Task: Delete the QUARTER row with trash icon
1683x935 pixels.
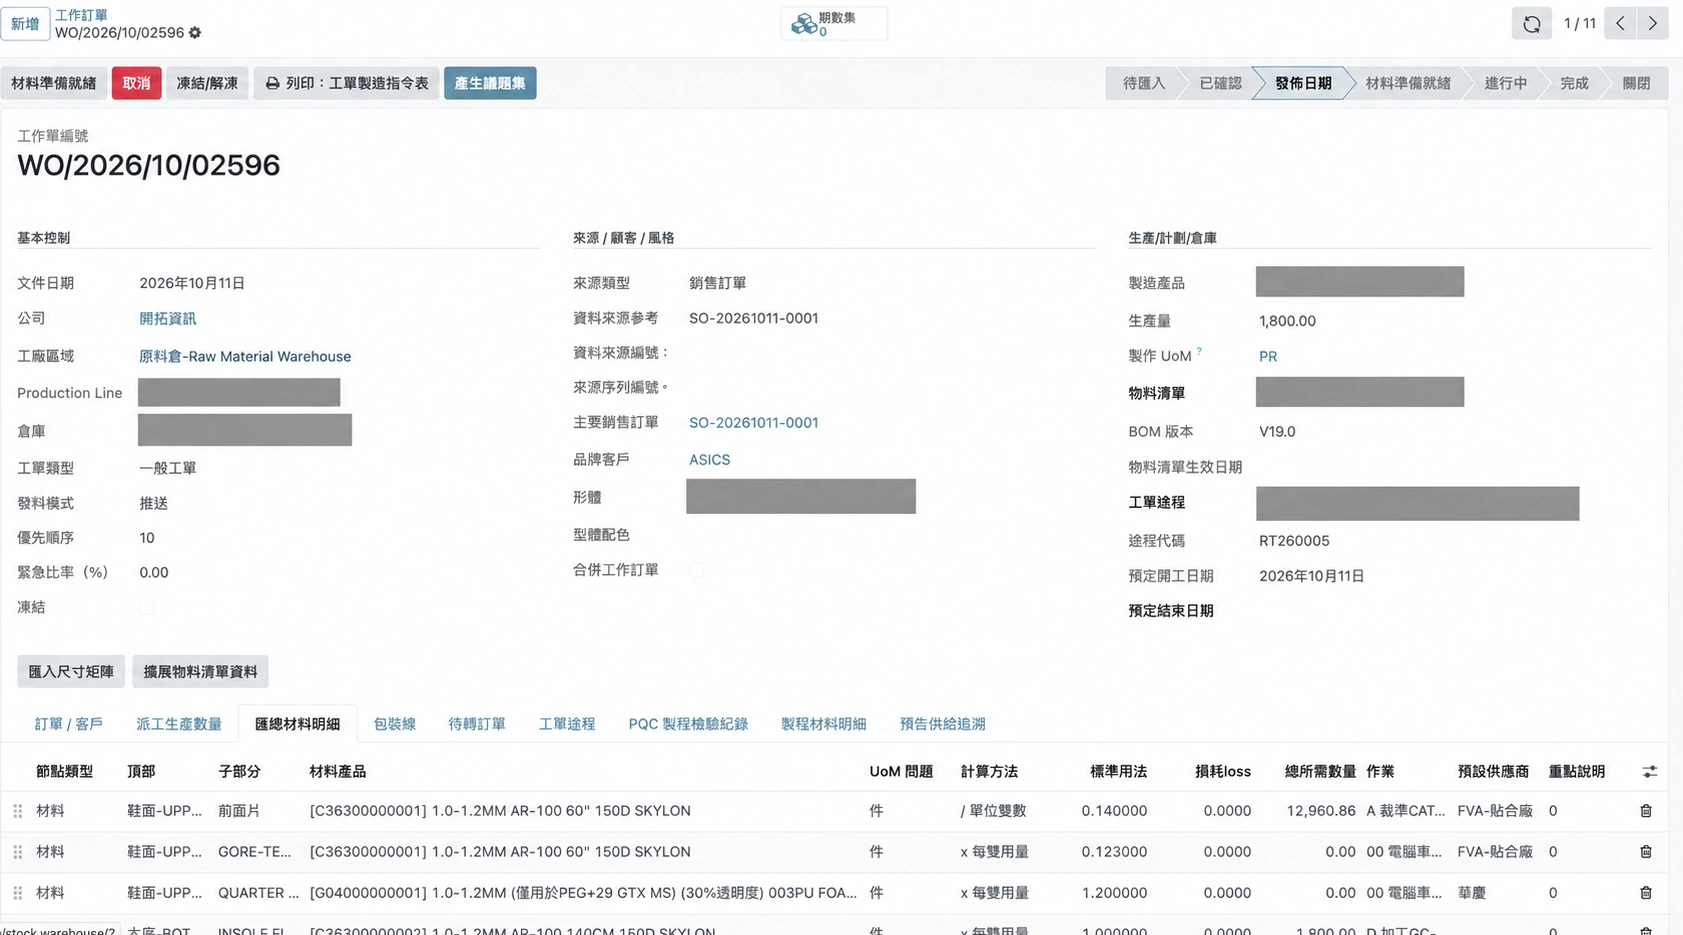Action: pos(1646,893)
